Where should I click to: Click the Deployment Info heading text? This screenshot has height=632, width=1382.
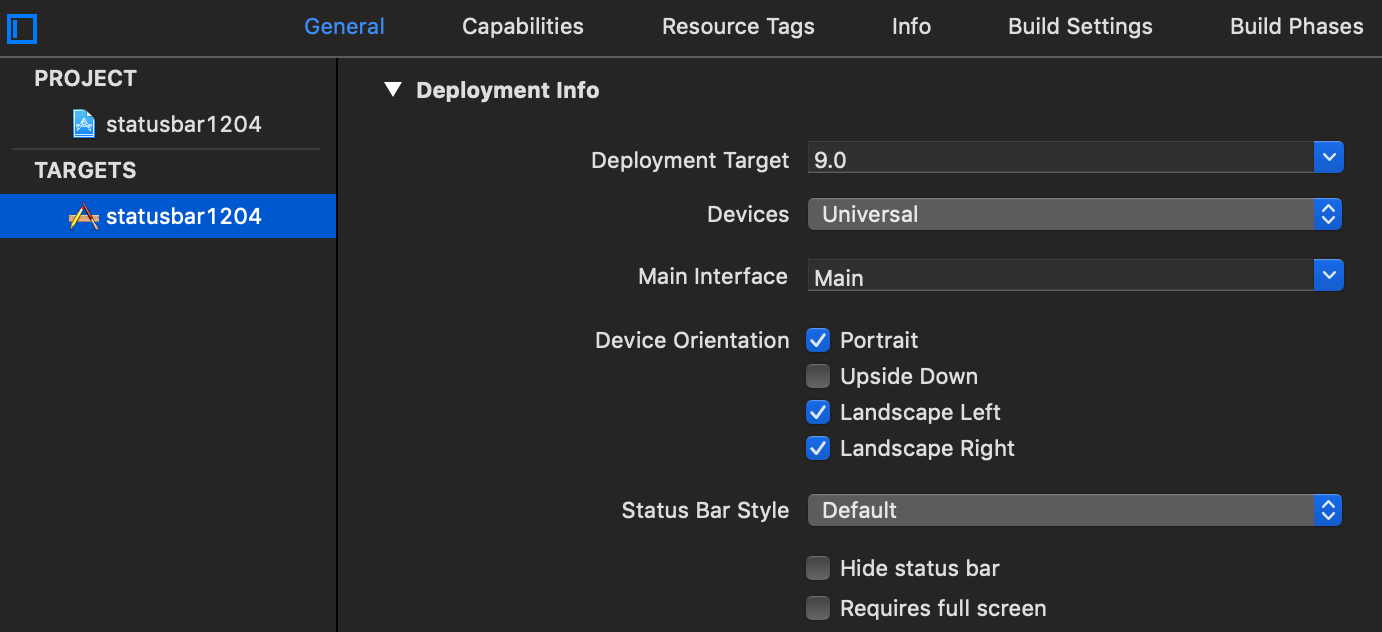point(508,90)
